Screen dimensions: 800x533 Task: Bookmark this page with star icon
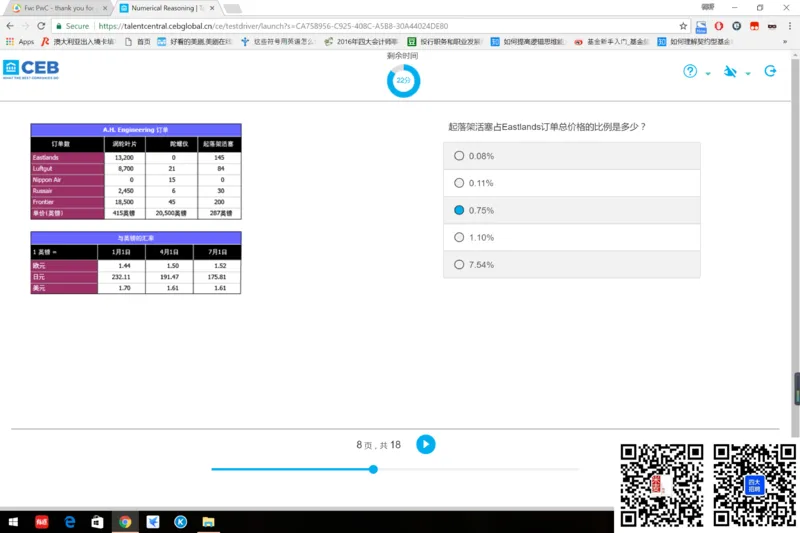point(683,26)
